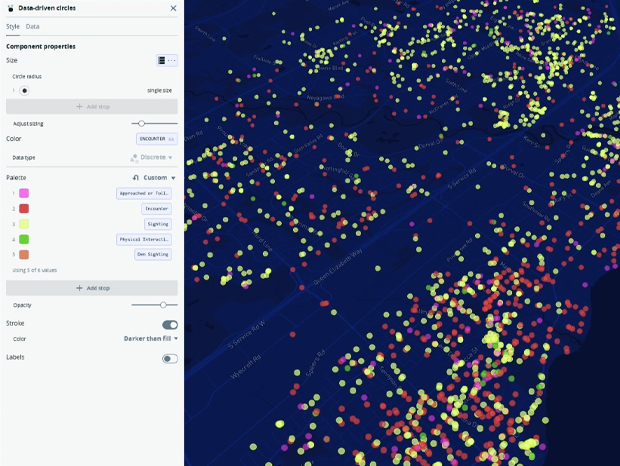Open the Size list options button
This screenshot has height=466, width=620.
167,60
